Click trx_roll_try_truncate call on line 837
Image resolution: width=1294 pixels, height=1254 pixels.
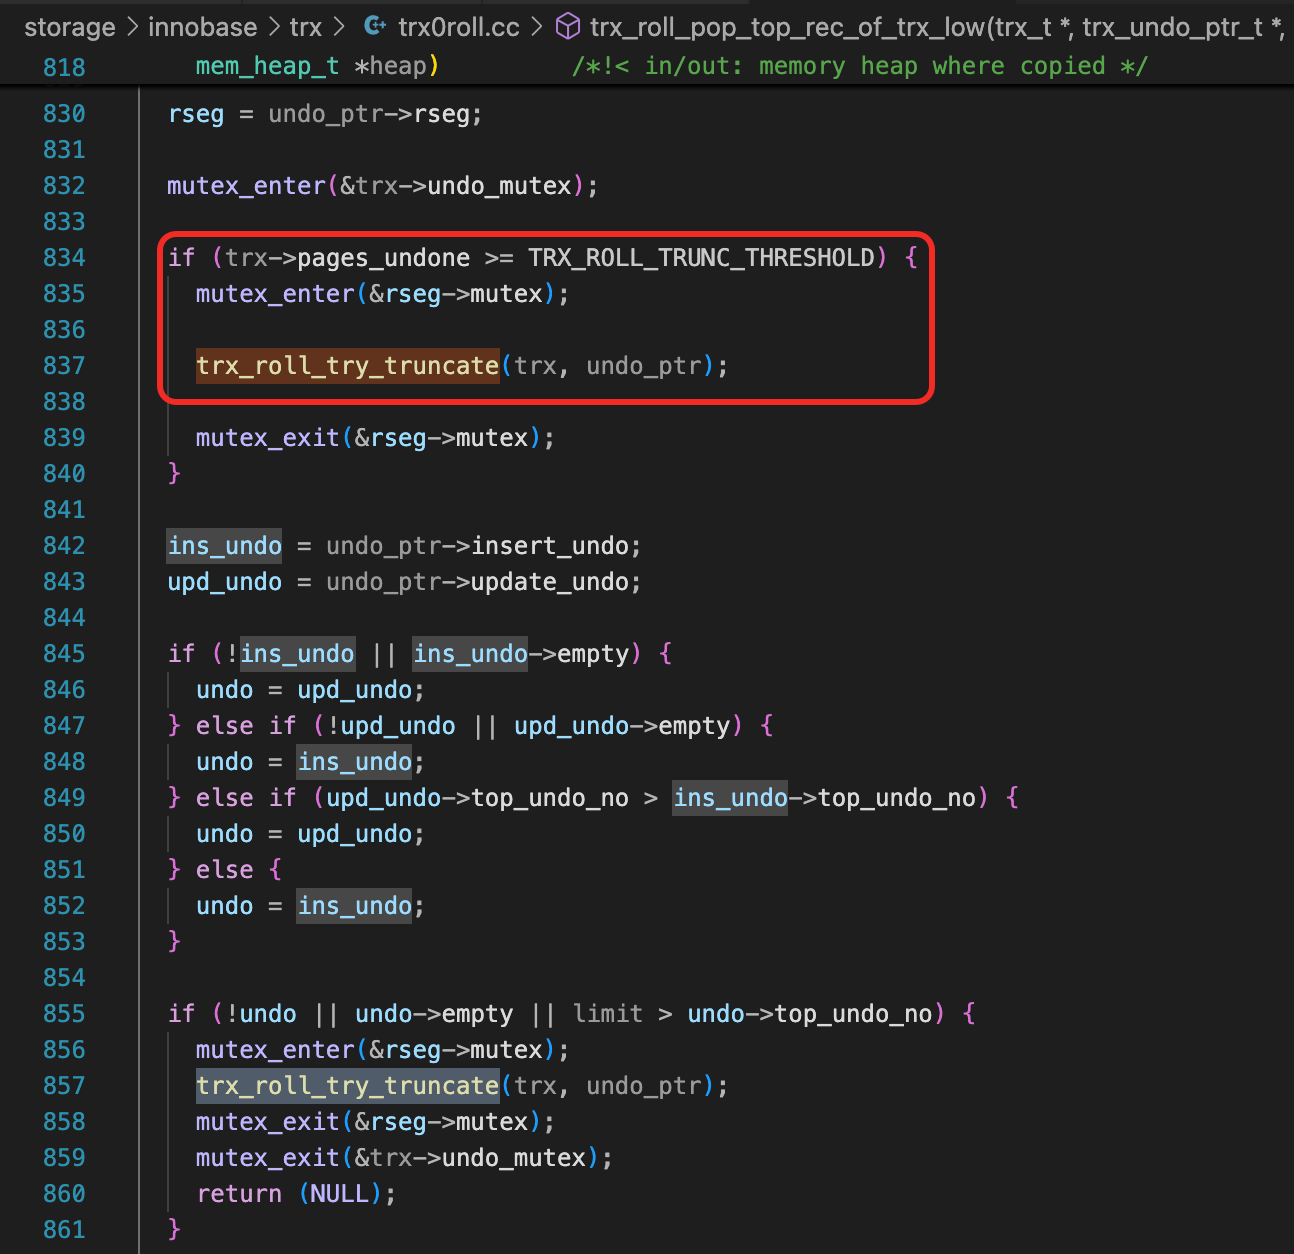[347, 366]
